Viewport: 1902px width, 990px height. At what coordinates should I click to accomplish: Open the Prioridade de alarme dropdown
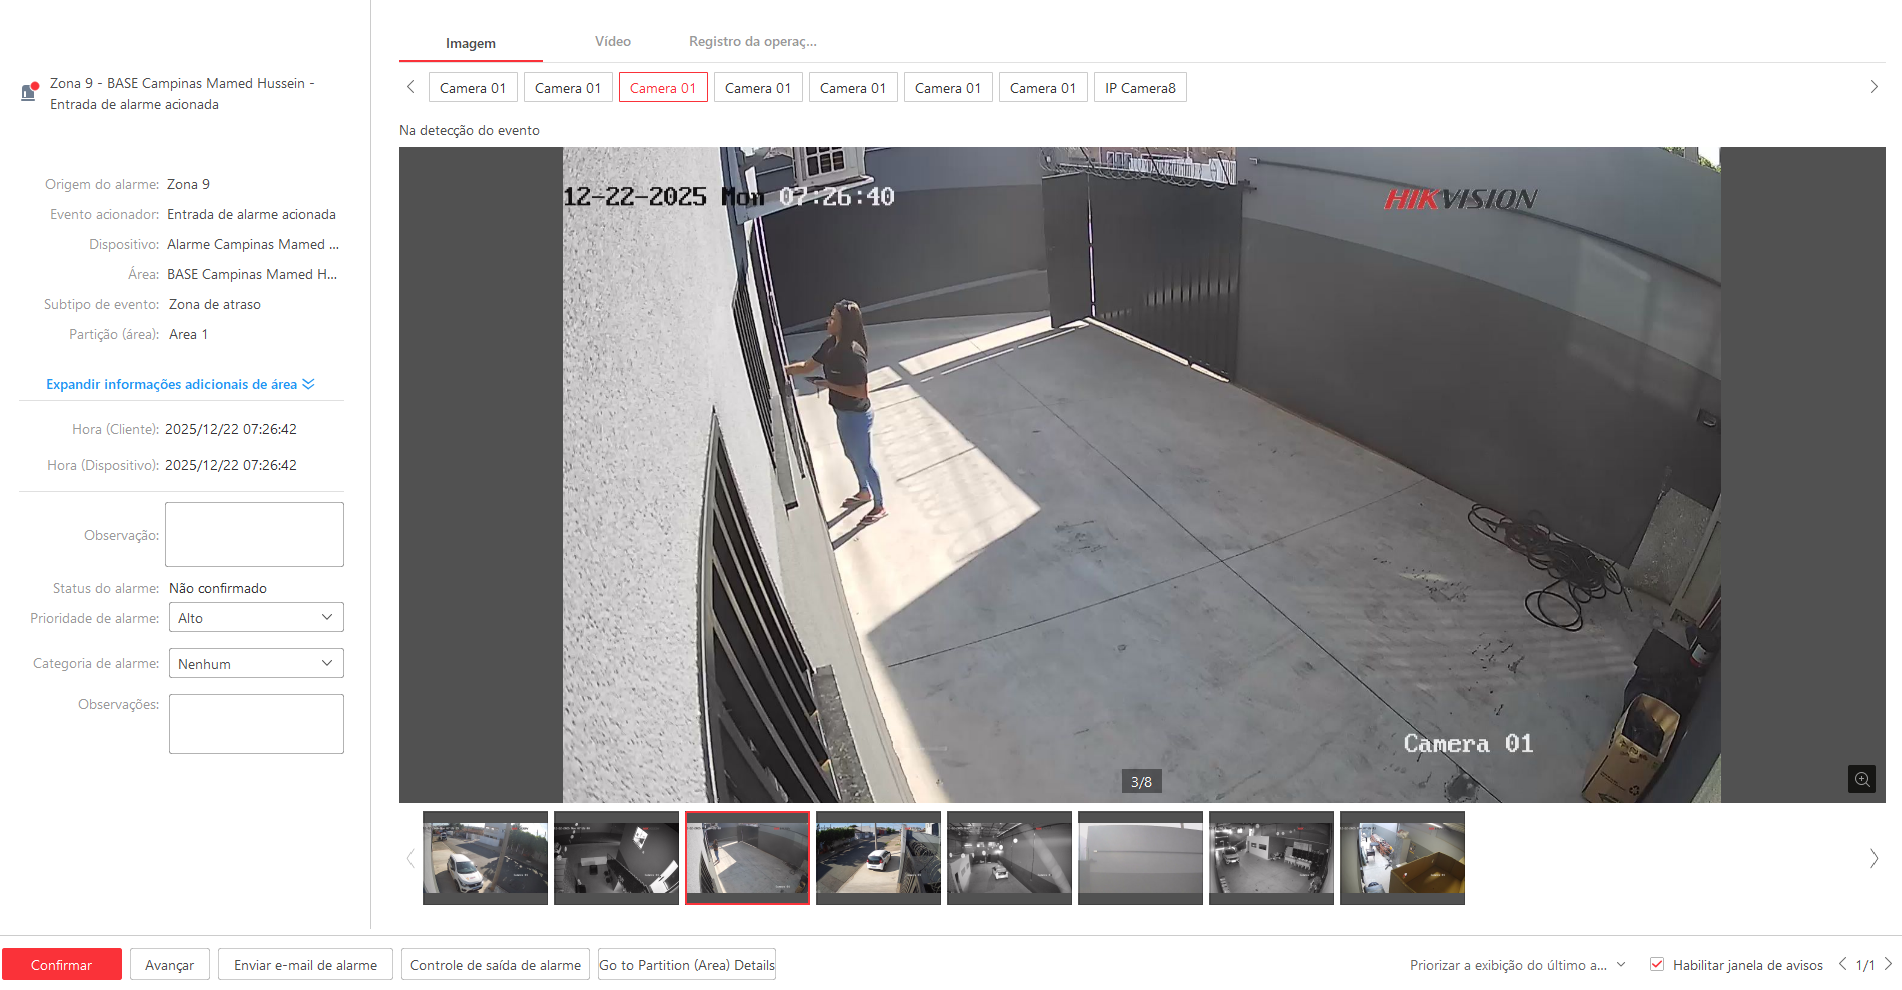(256, 618)
